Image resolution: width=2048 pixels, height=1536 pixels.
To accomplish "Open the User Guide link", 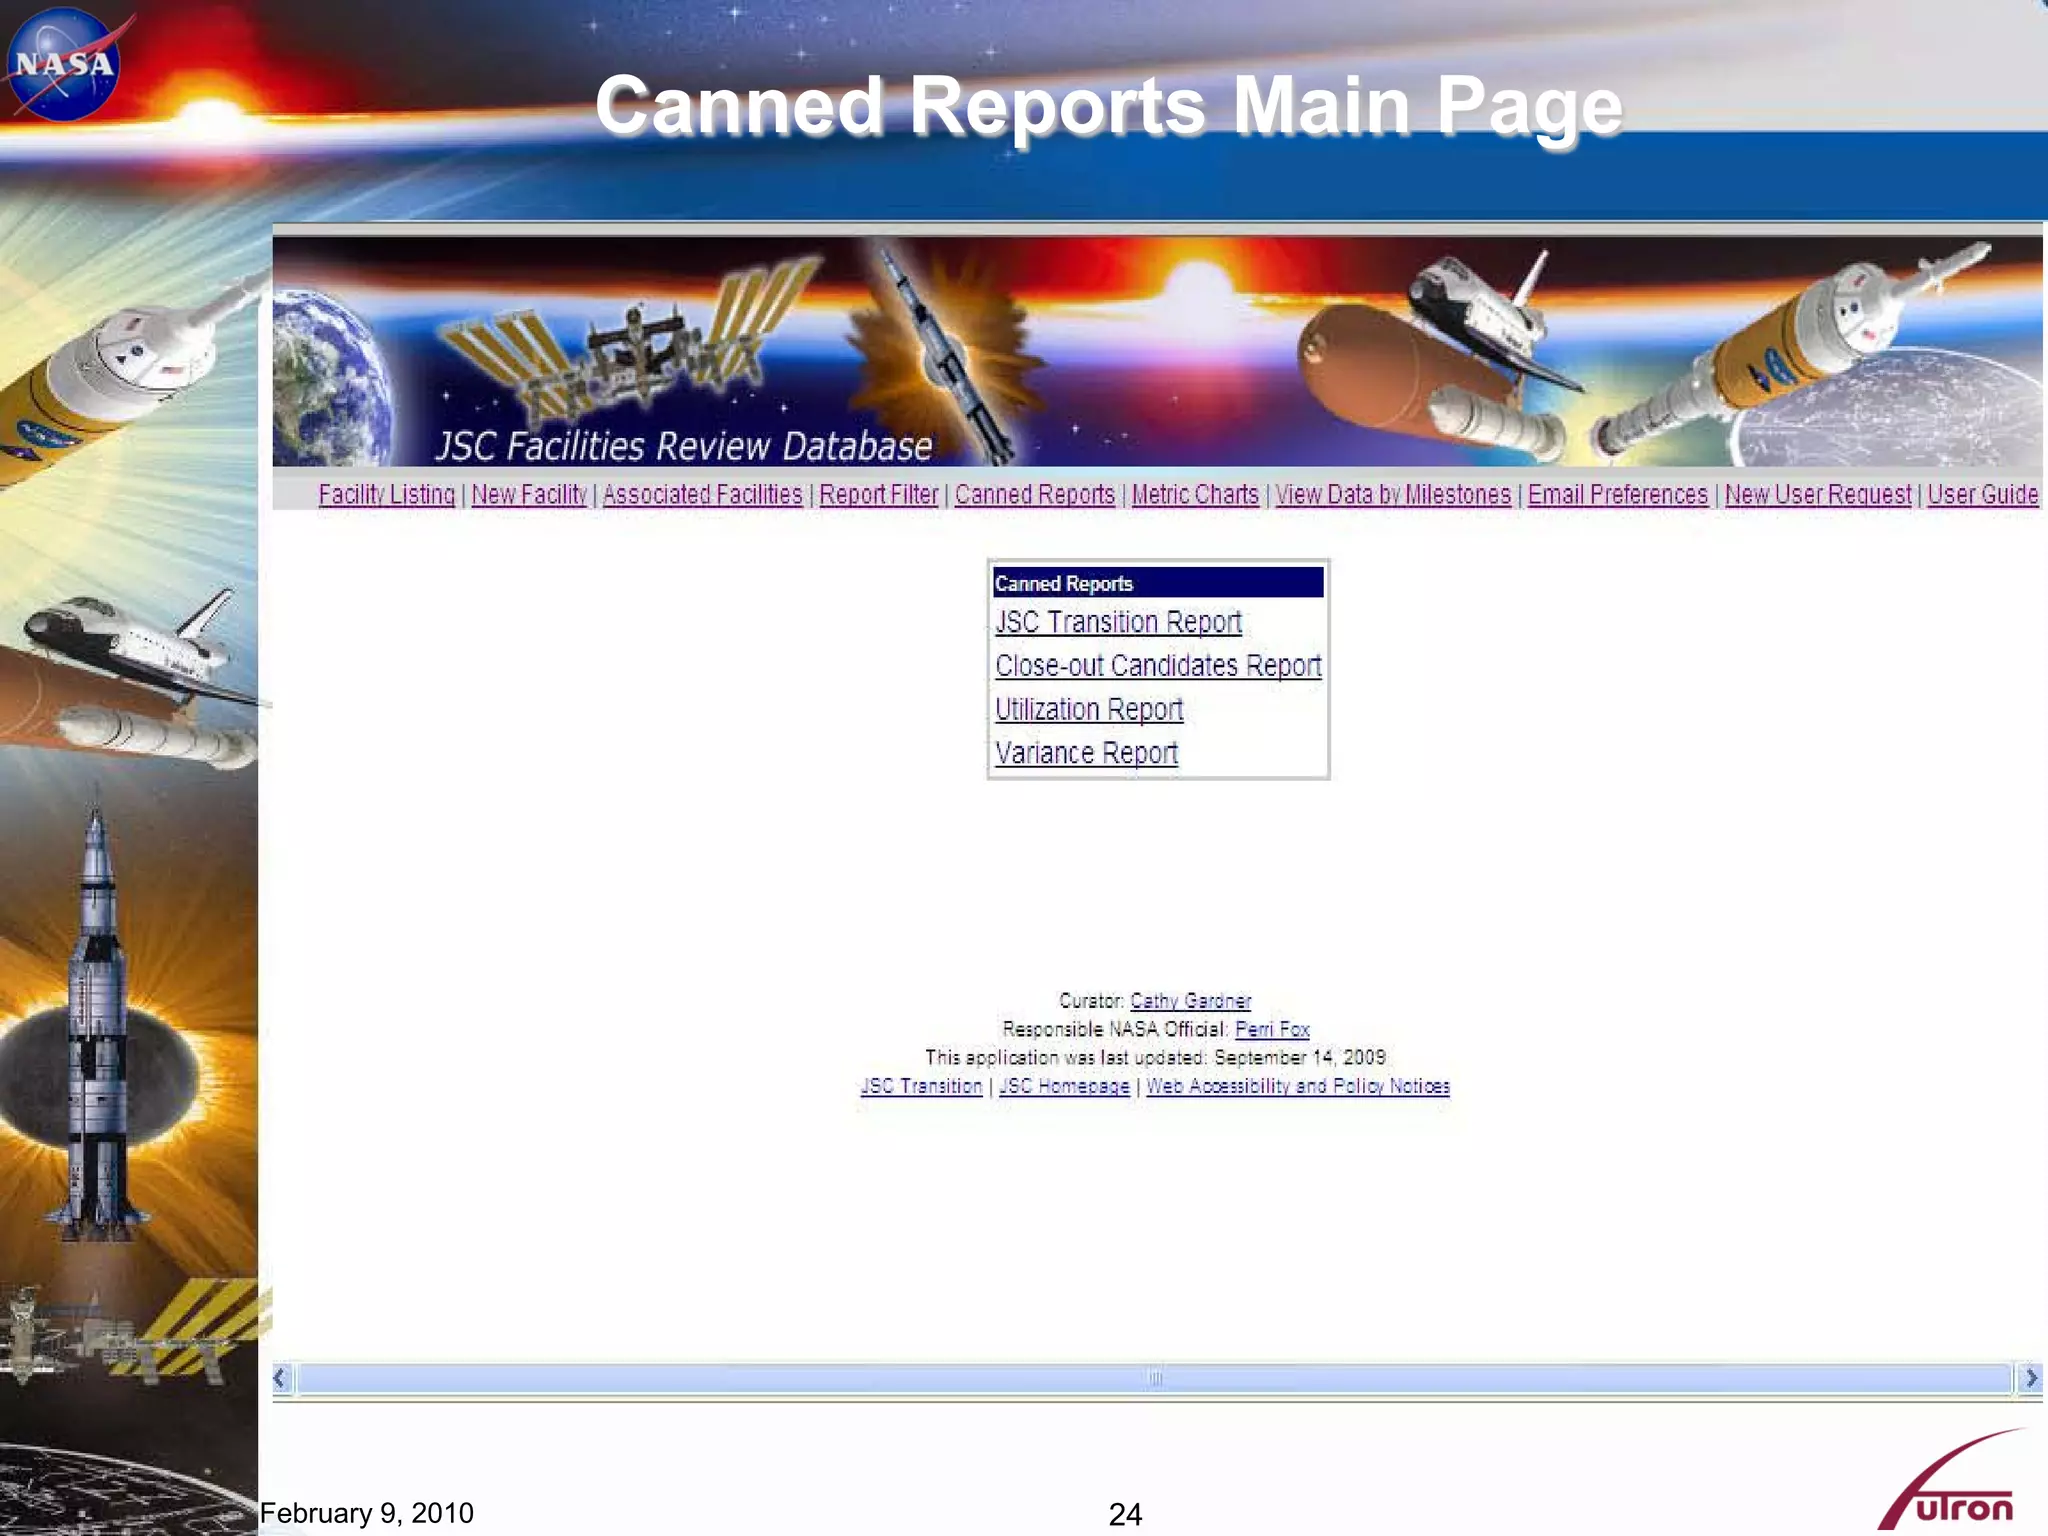I will coord(1983,494).
